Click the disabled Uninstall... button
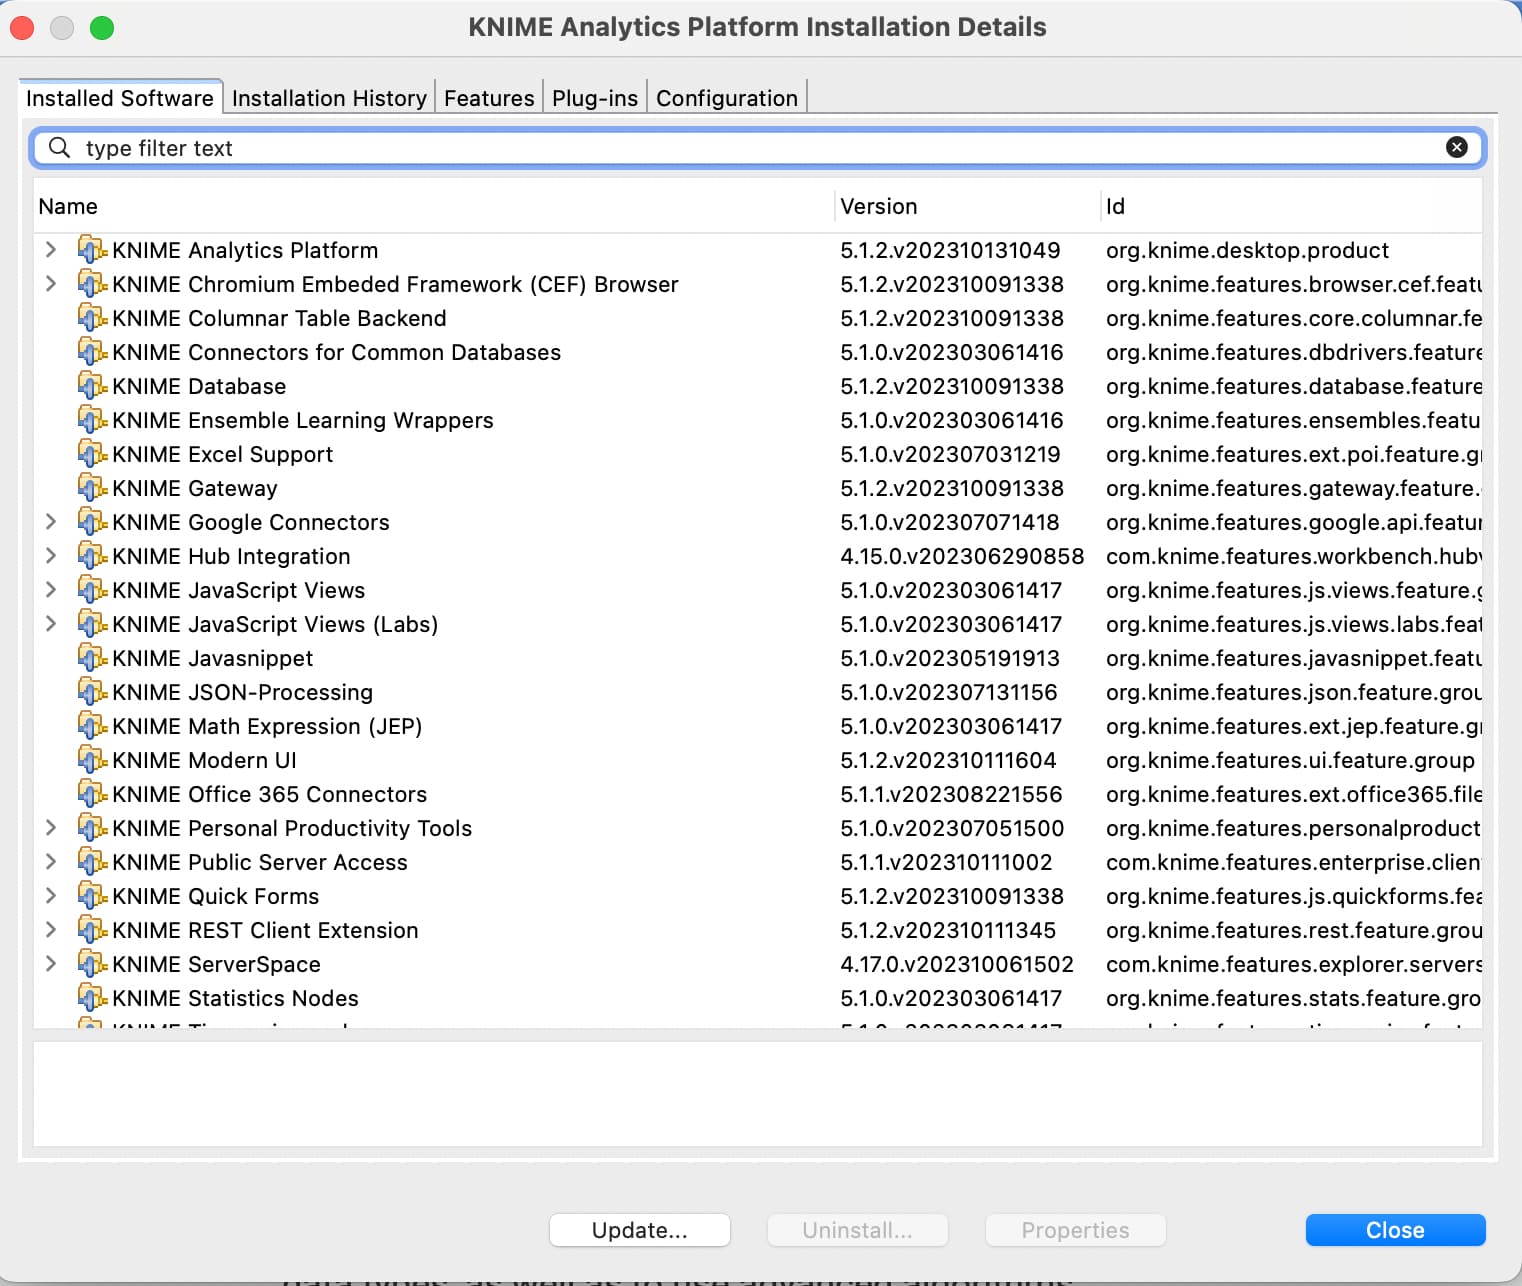Image resolution: width=1522 pixels, height=1286 pixels. (857, 1230)
